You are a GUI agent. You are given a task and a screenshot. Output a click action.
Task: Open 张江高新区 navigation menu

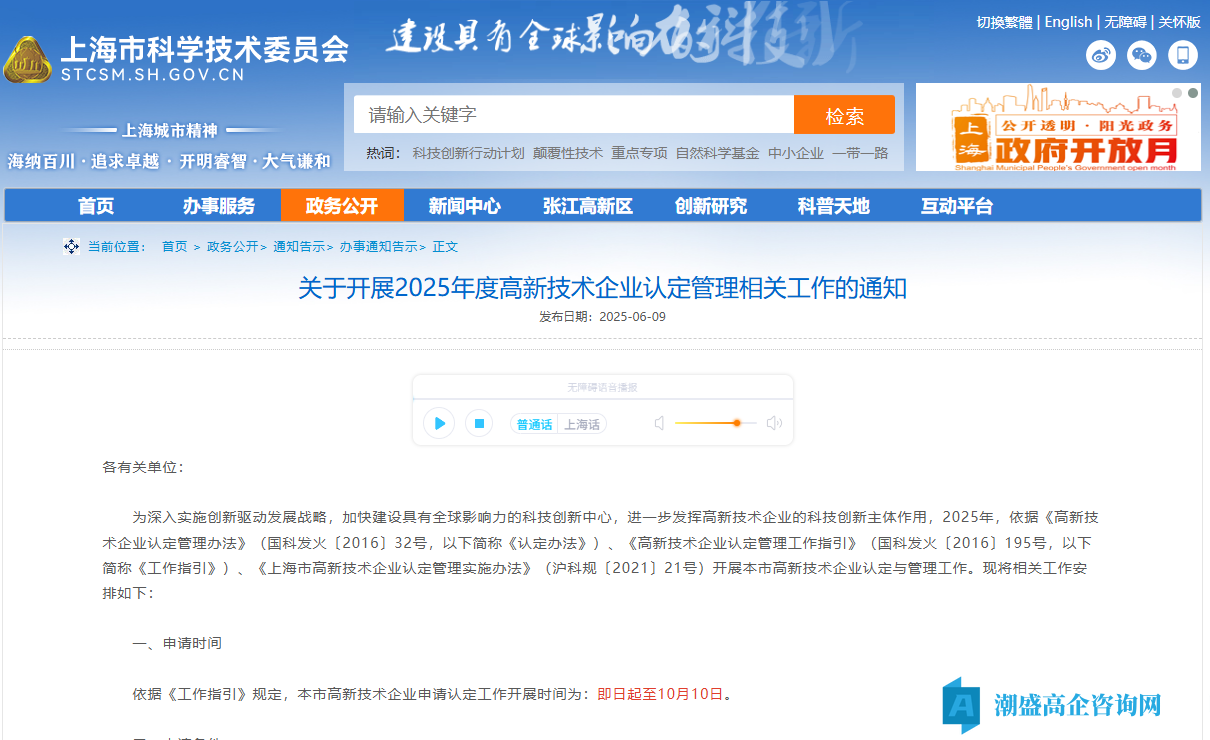pyautogui.click(x=588, y=206)
